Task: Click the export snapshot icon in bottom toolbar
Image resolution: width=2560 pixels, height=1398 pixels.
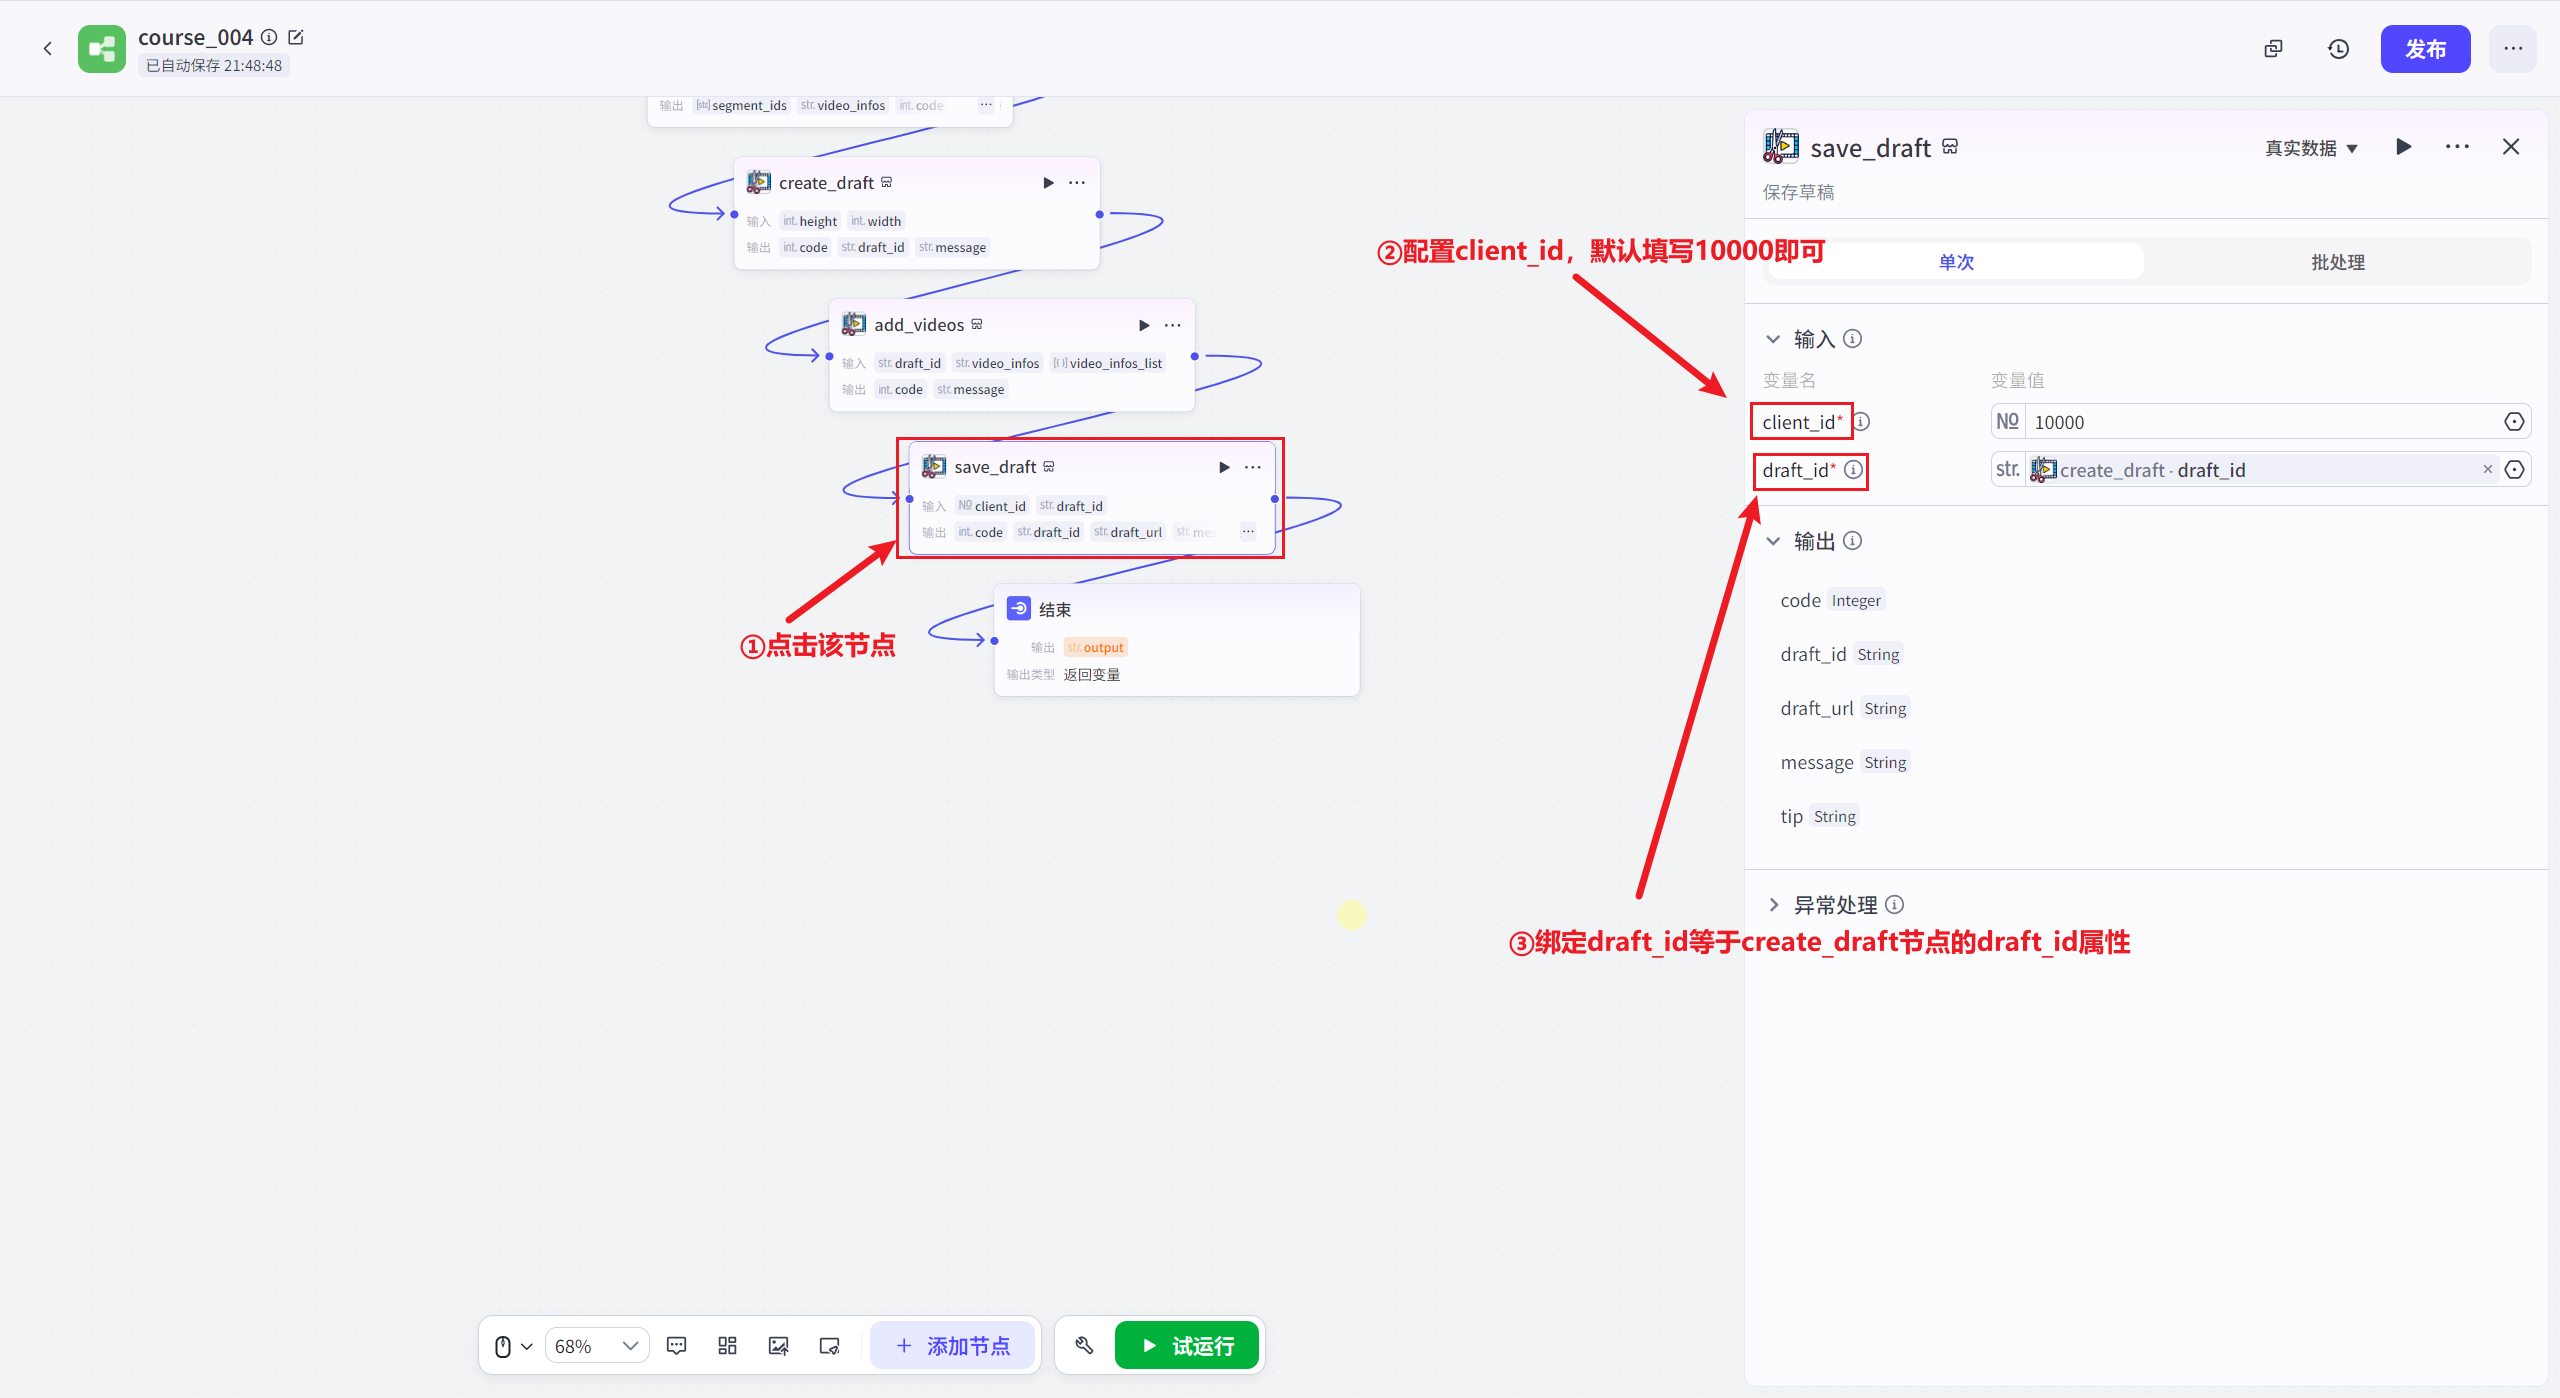Action: click(x=829, y=1345)
